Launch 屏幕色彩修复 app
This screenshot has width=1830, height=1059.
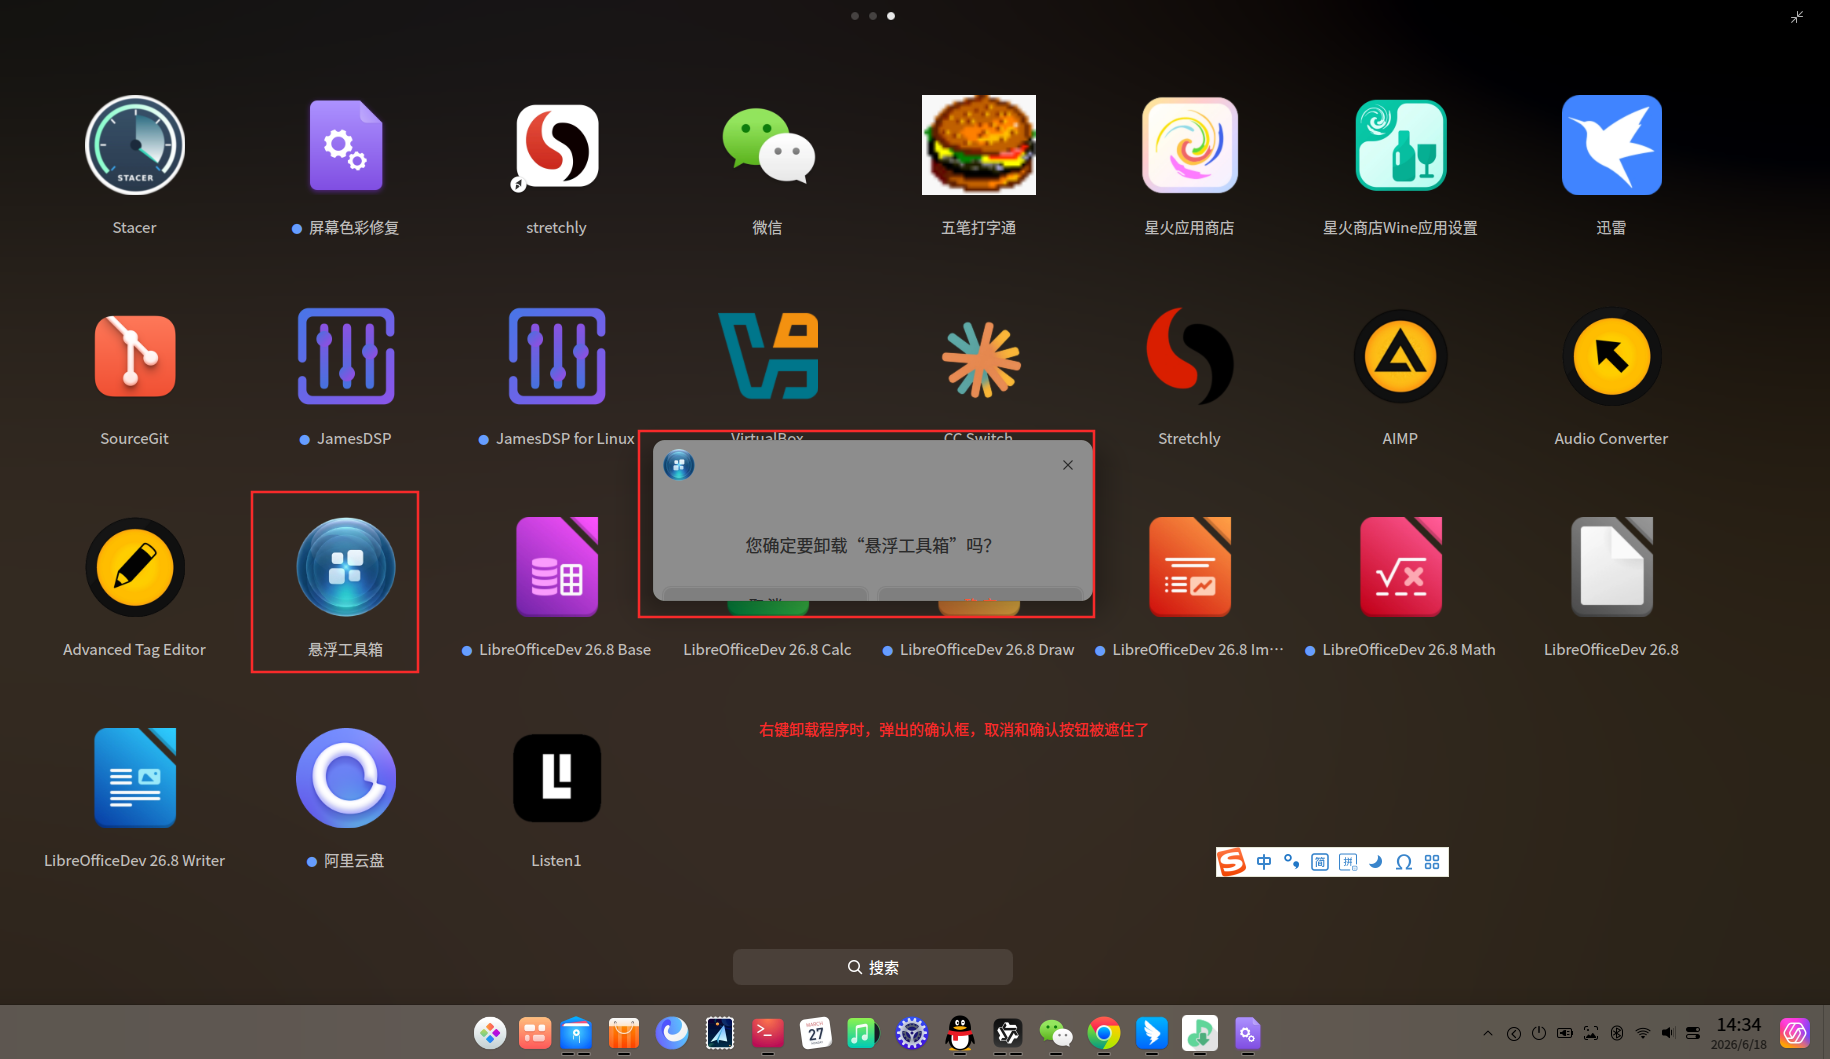click(x=346, y=145)
